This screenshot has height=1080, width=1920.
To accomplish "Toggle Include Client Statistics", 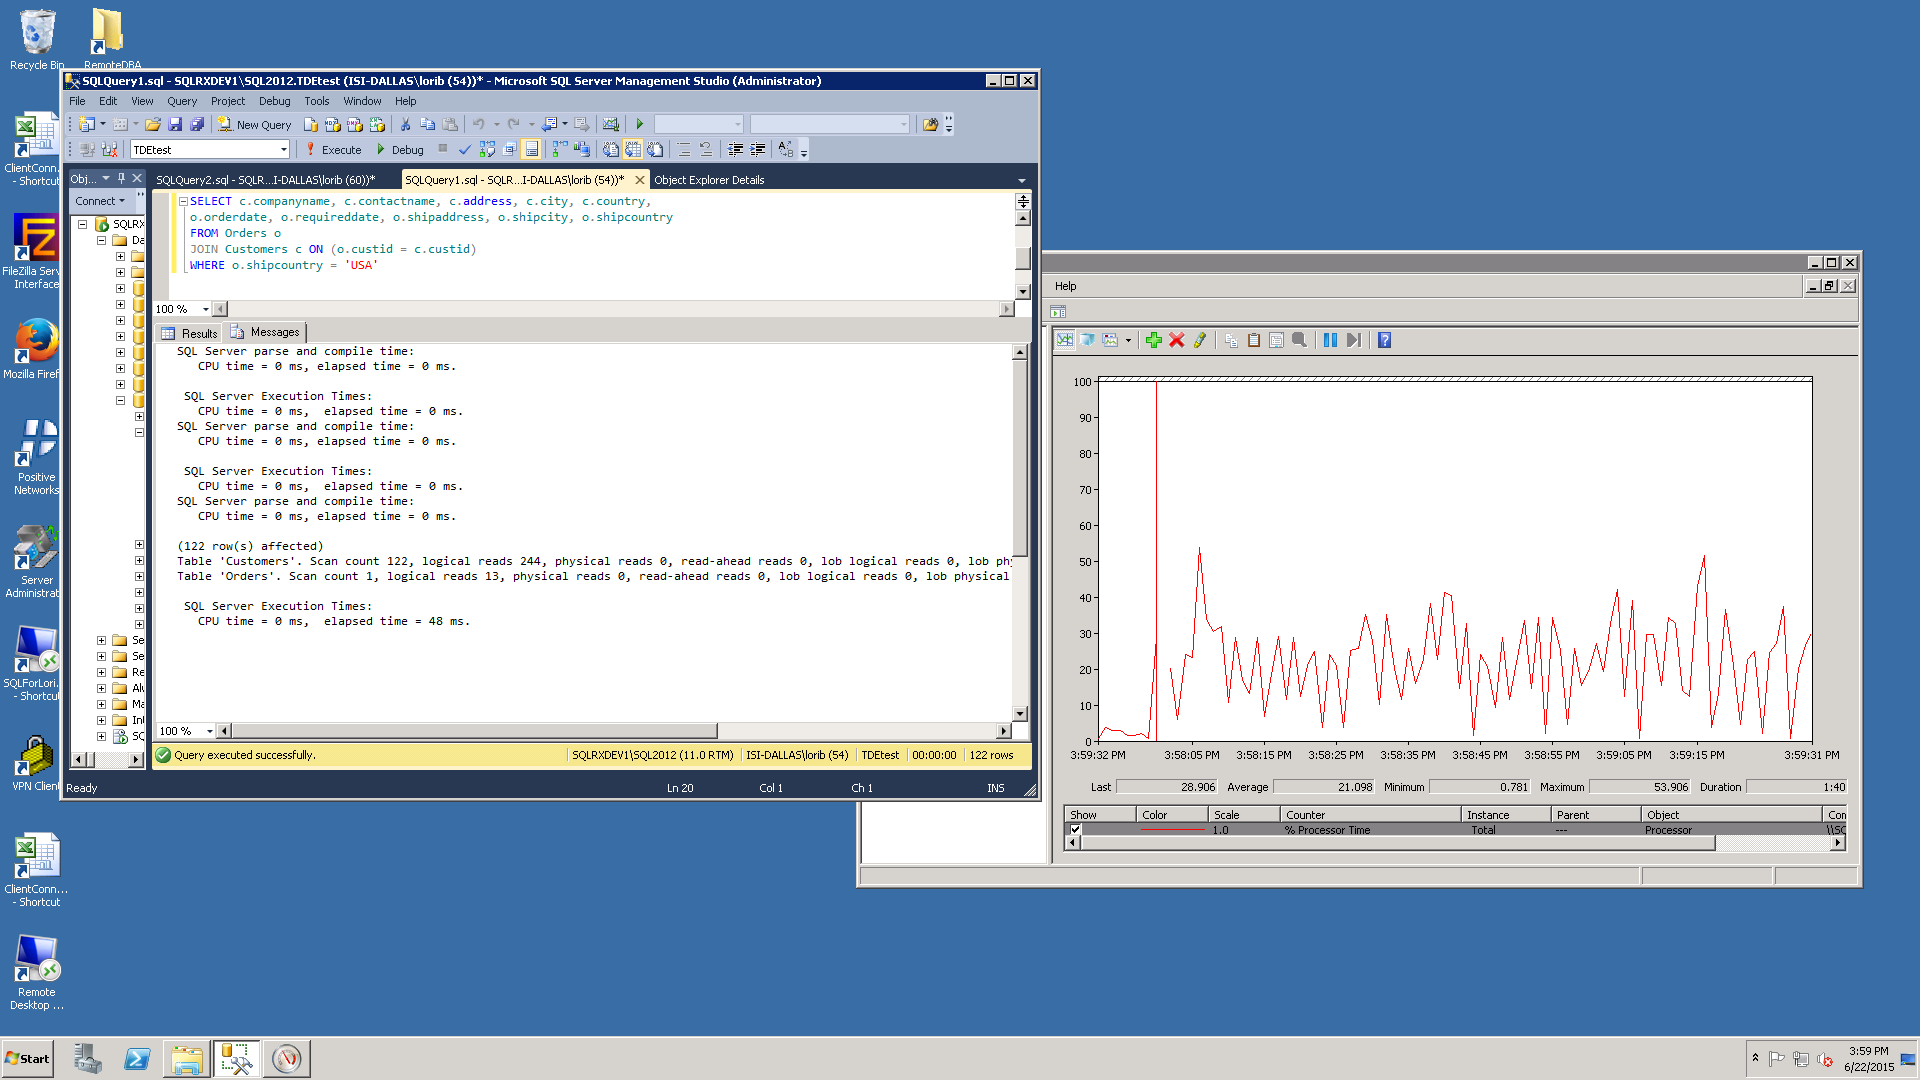I will [x=582, y=150].
